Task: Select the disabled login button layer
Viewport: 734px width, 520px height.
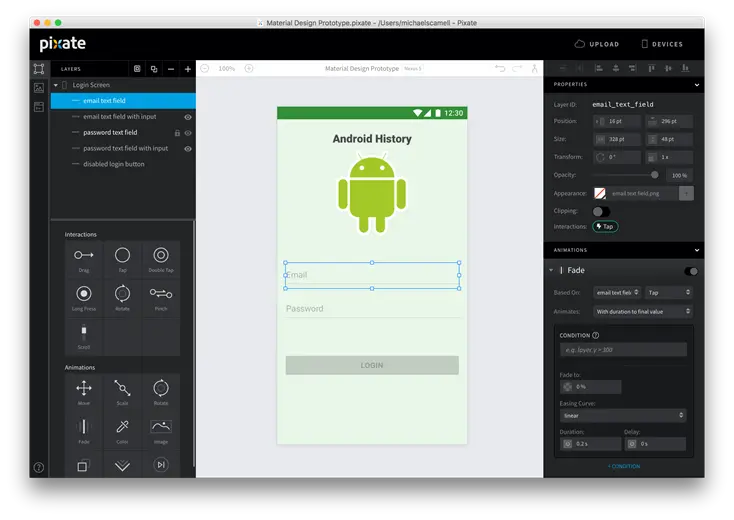Action: coord(123,164)
